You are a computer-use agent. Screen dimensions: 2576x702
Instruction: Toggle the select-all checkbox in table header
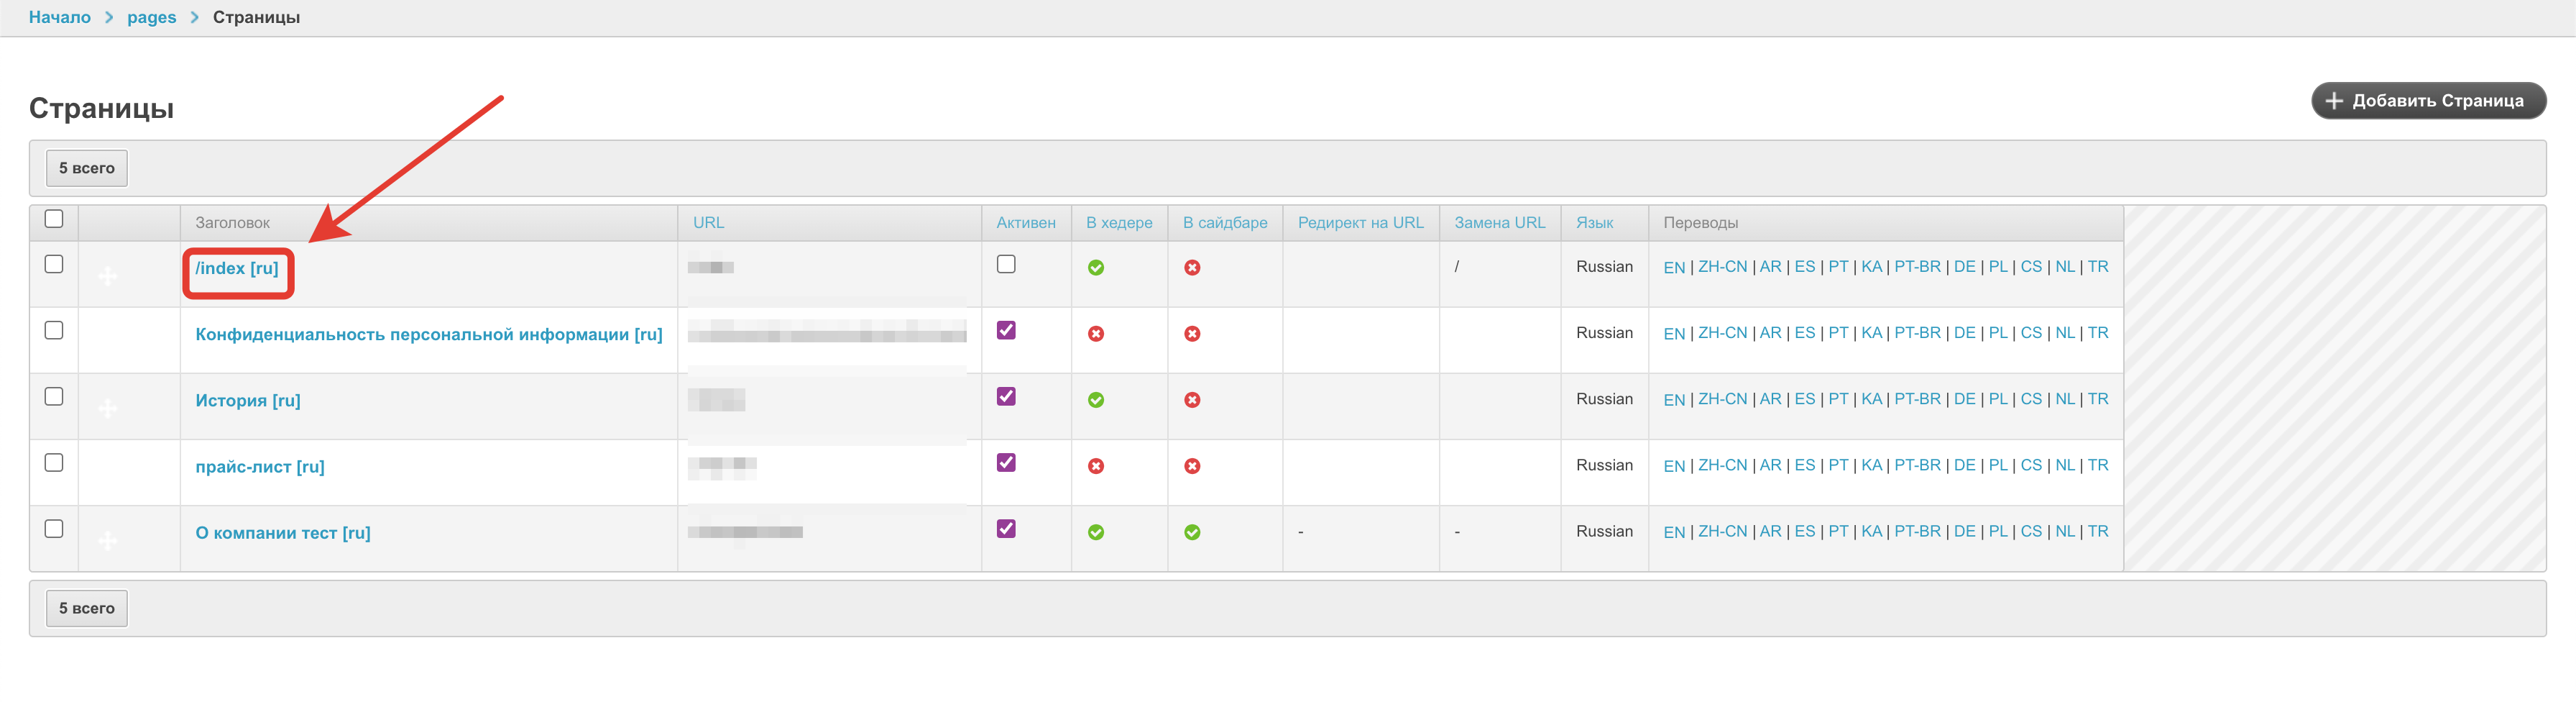(54, 219)
